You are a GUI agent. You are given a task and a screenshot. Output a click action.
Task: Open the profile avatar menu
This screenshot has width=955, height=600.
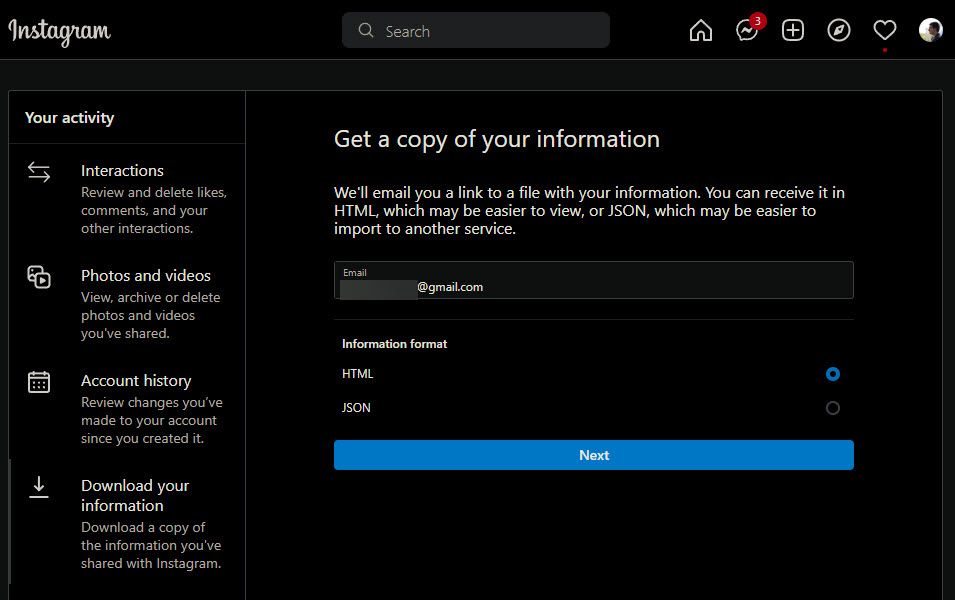[x=930, y=31]
